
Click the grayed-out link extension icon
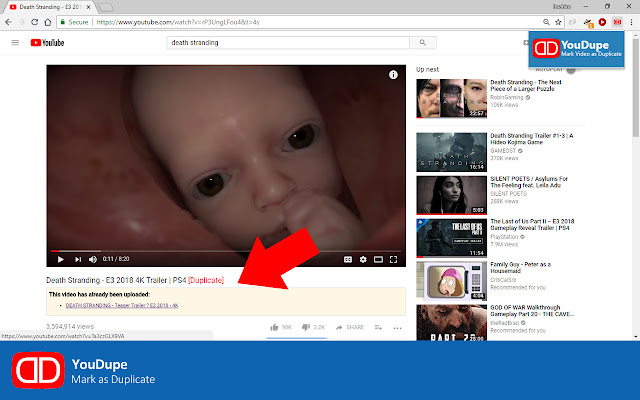point(573,22)
